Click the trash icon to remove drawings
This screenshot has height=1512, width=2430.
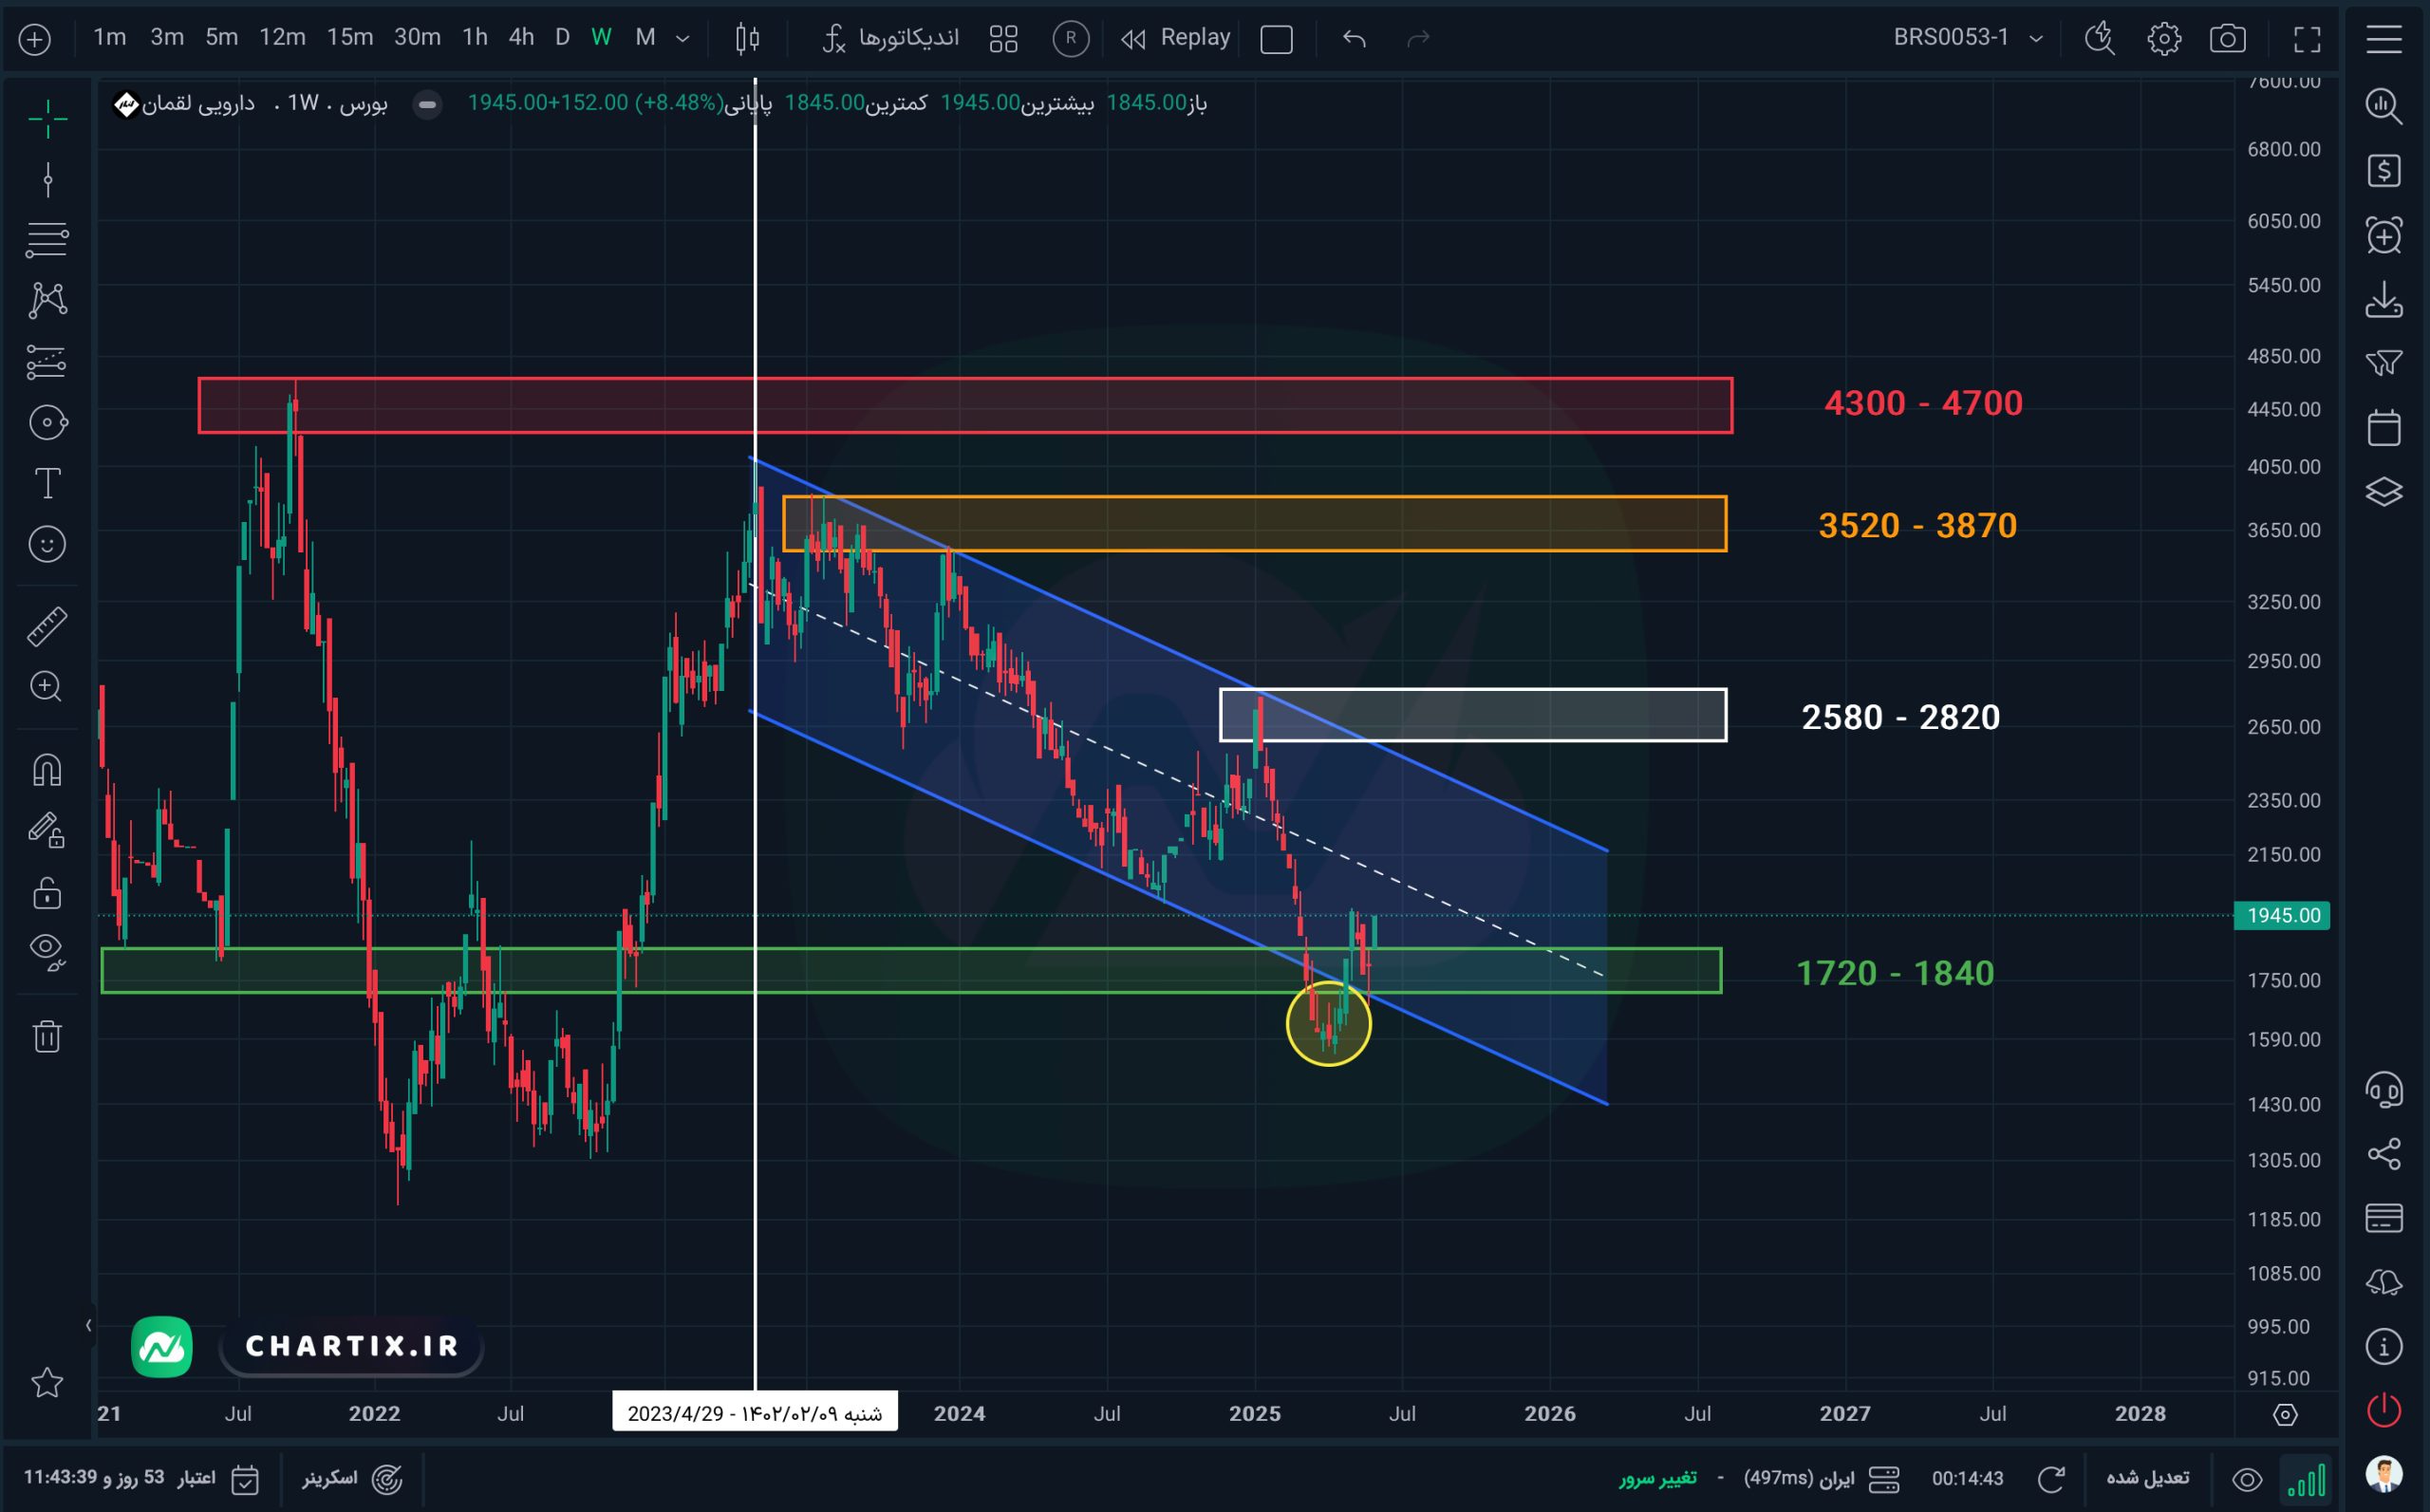click(47, 1035)
